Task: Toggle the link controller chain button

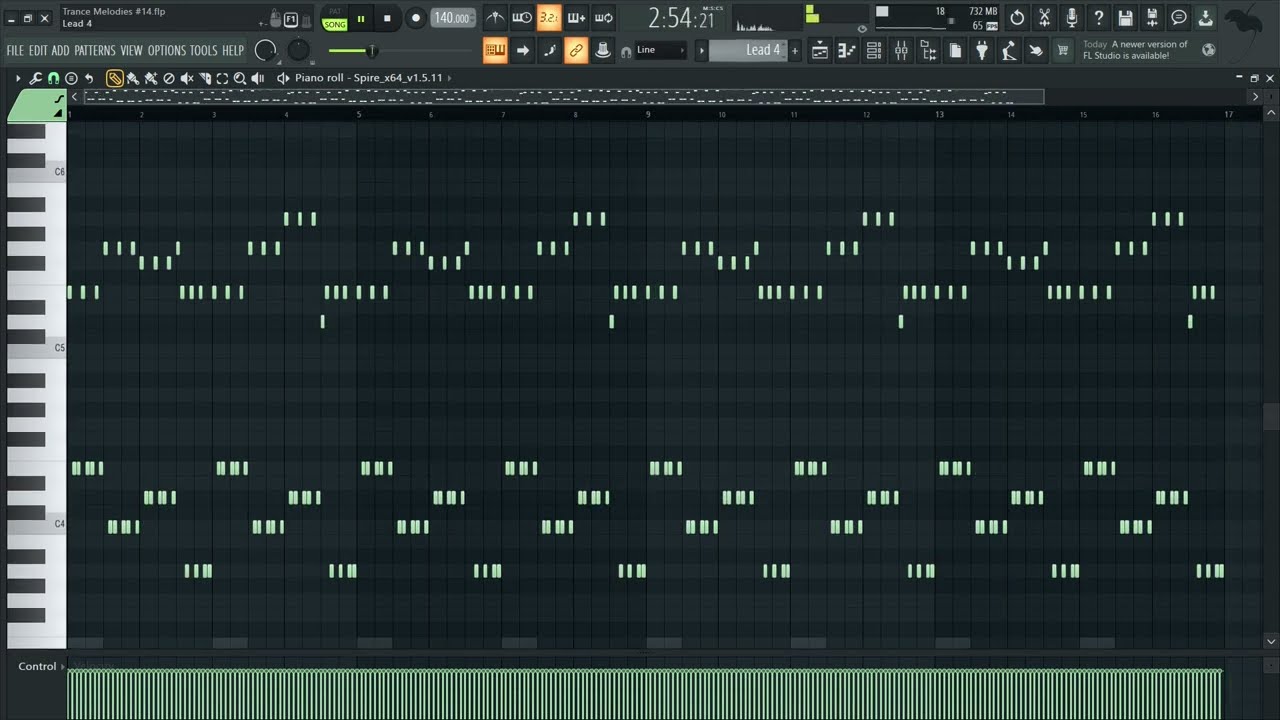Action: click(x=576, y=51)
